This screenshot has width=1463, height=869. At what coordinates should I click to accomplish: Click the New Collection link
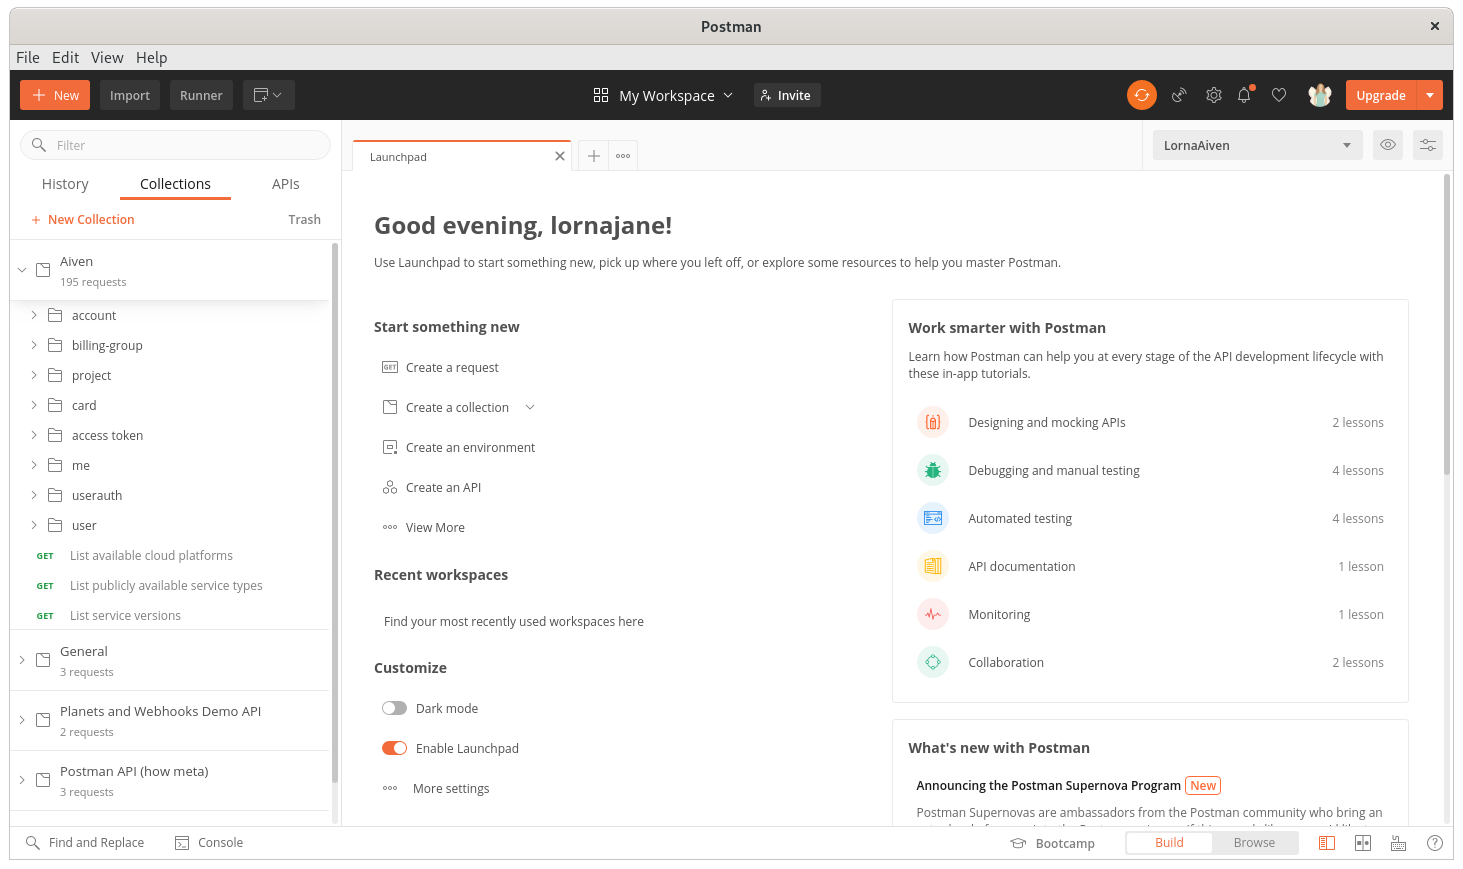coord(90,220)
